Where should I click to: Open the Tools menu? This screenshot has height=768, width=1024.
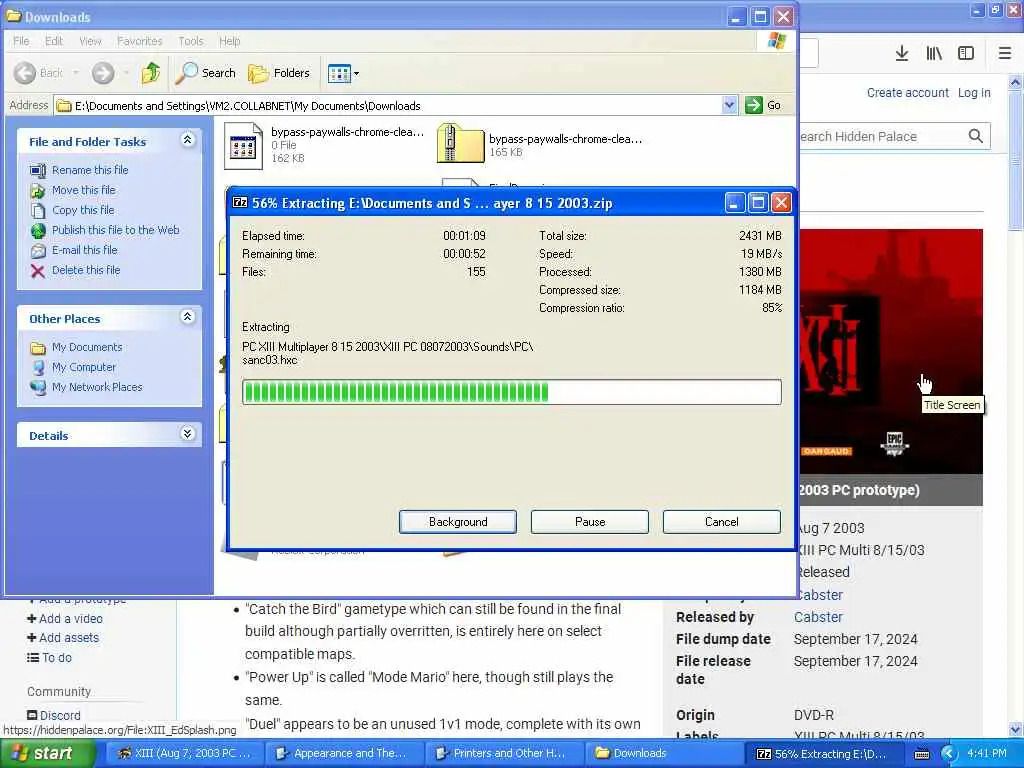(191, 41)
